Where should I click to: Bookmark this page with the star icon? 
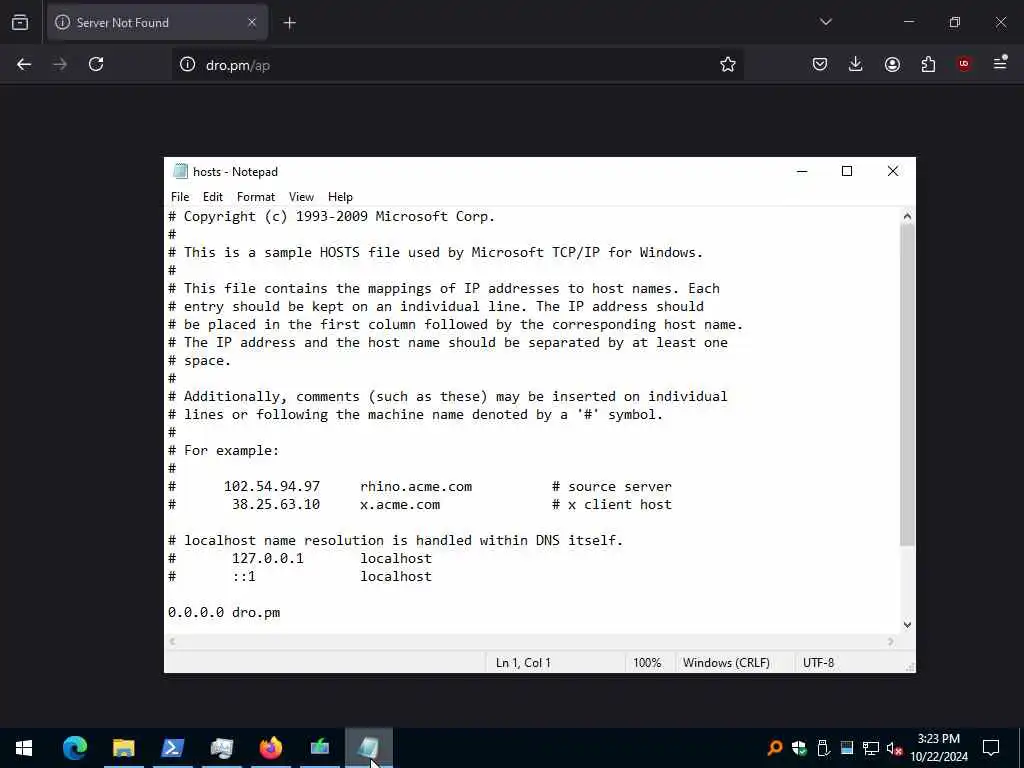coord(728,64)
